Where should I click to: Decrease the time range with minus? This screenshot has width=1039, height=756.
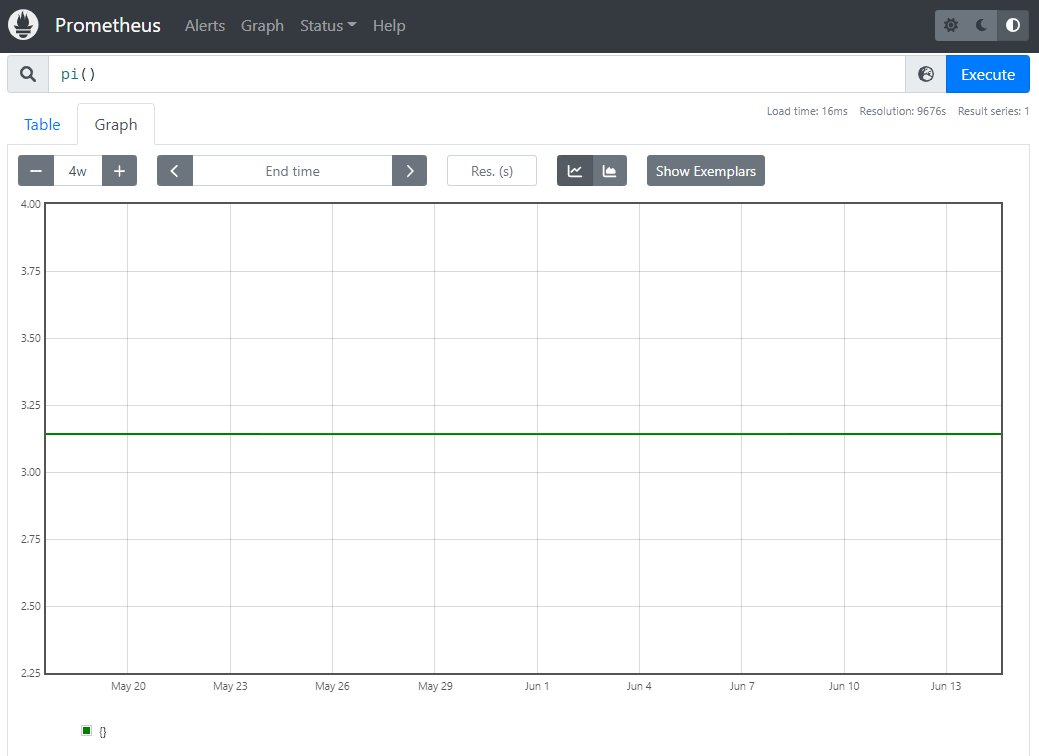click(36, 171)
